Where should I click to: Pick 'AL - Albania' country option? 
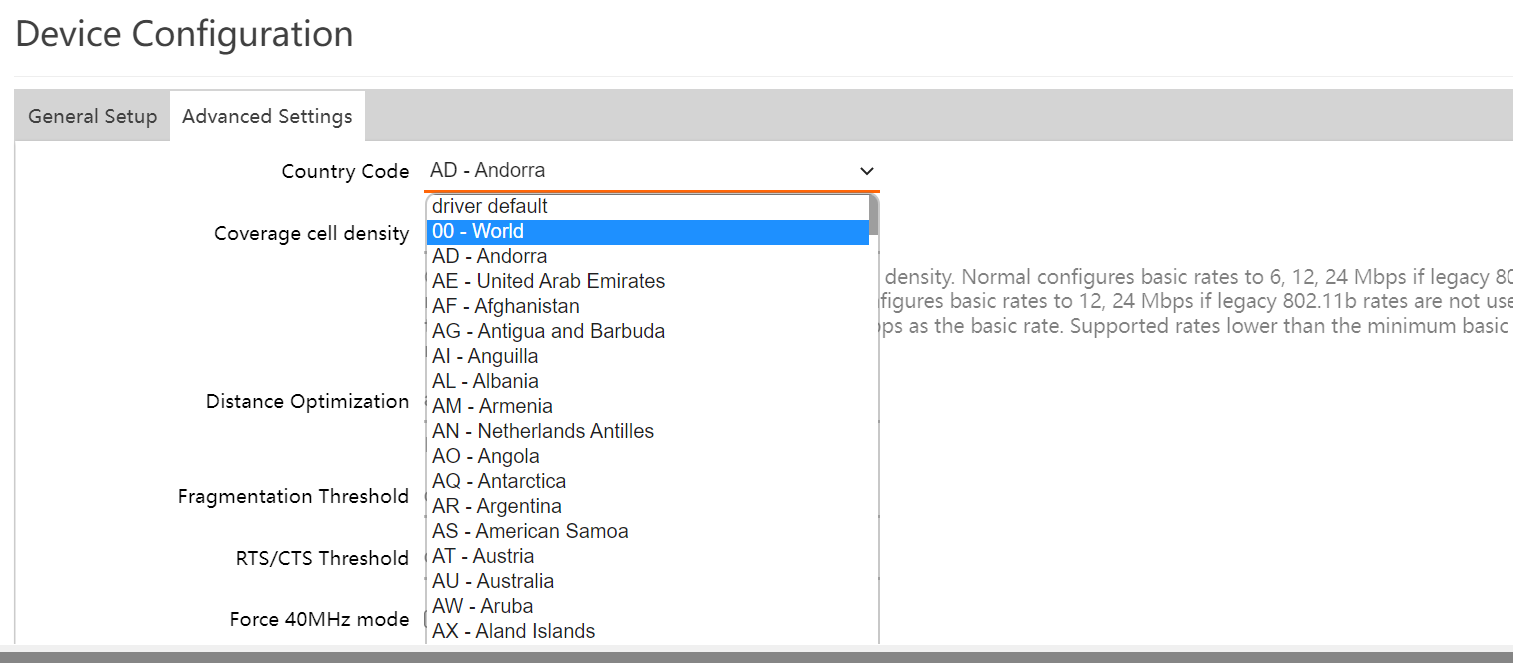(x=485, y=381)
